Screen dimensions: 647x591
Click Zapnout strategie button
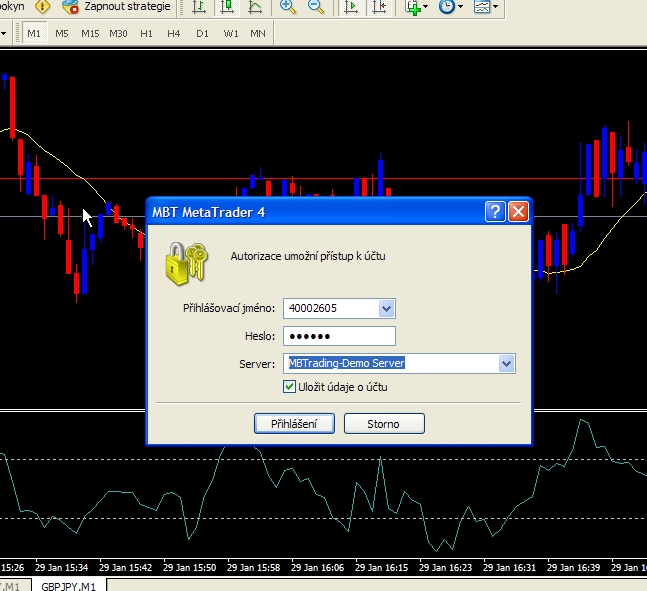point(117,6)
